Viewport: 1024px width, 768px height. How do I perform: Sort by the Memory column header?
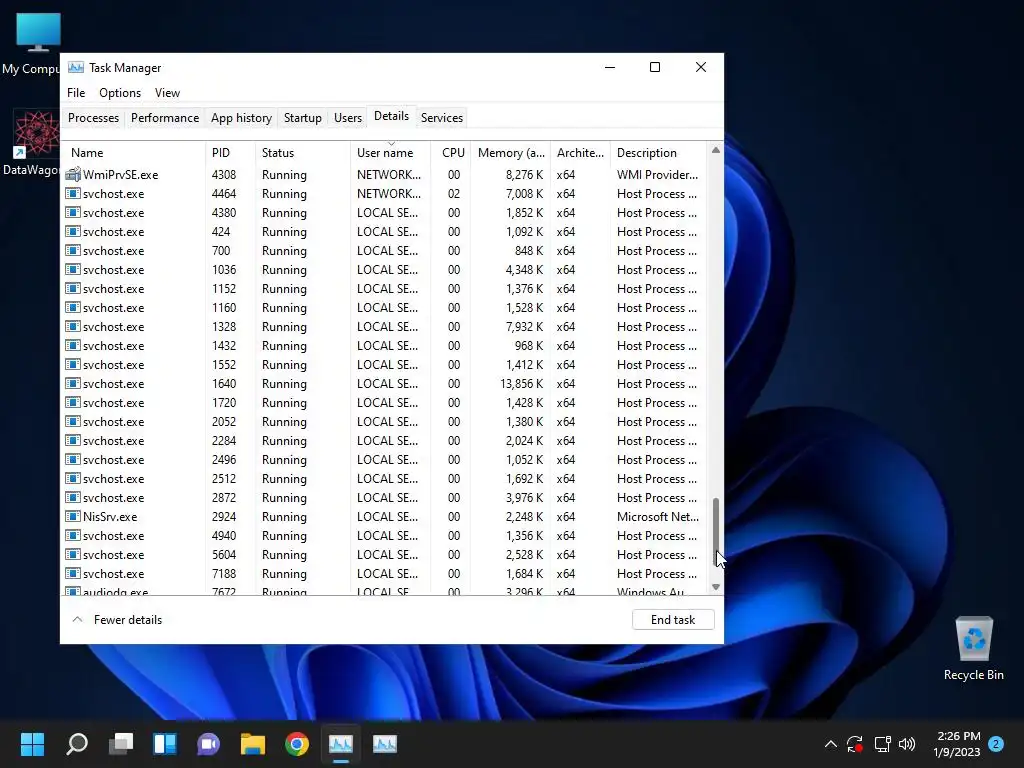coord(510,153)
